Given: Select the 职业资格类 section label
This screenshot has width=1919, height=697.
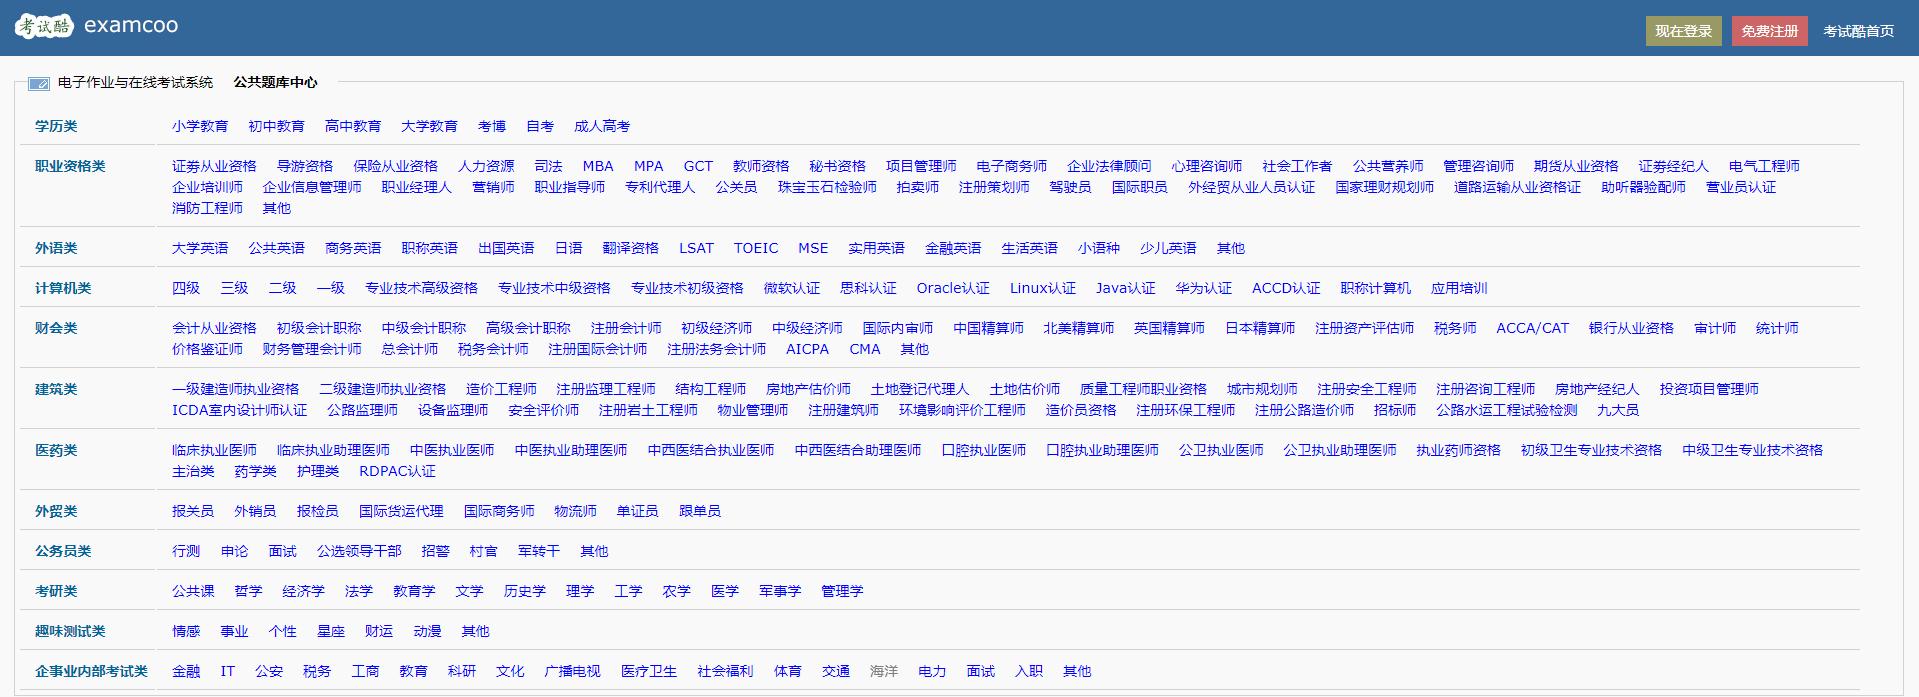Looking at the screenshot, I should [70, 166].
